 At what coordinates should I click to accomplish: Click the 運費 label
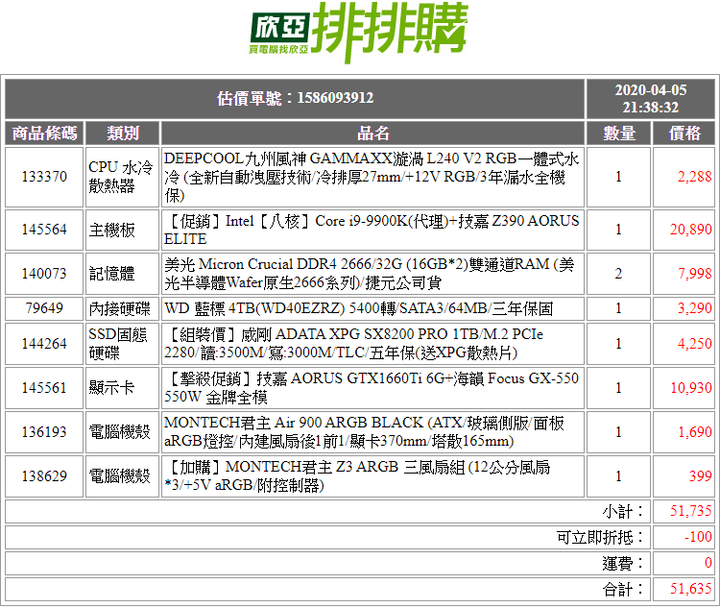click(x=624, y=563)
